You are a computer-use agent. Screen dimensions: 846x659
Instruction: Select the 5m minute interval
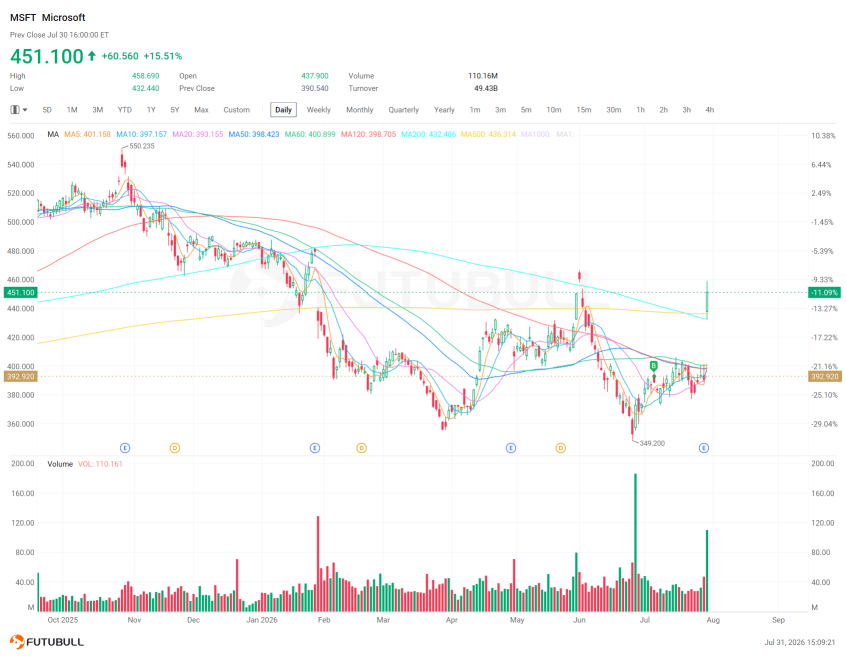(526, 110)
